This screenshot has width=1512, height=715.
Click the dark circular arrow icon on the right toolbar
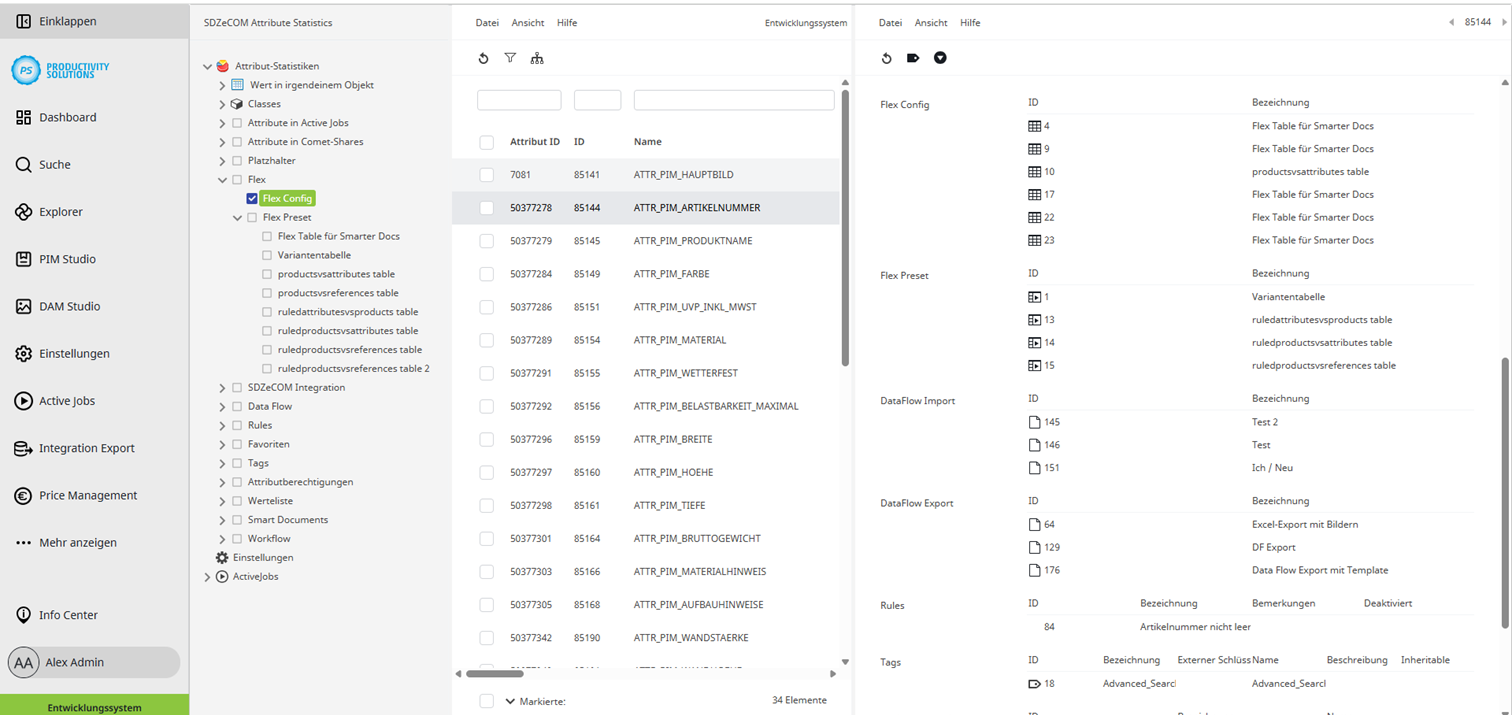(940, 58)
